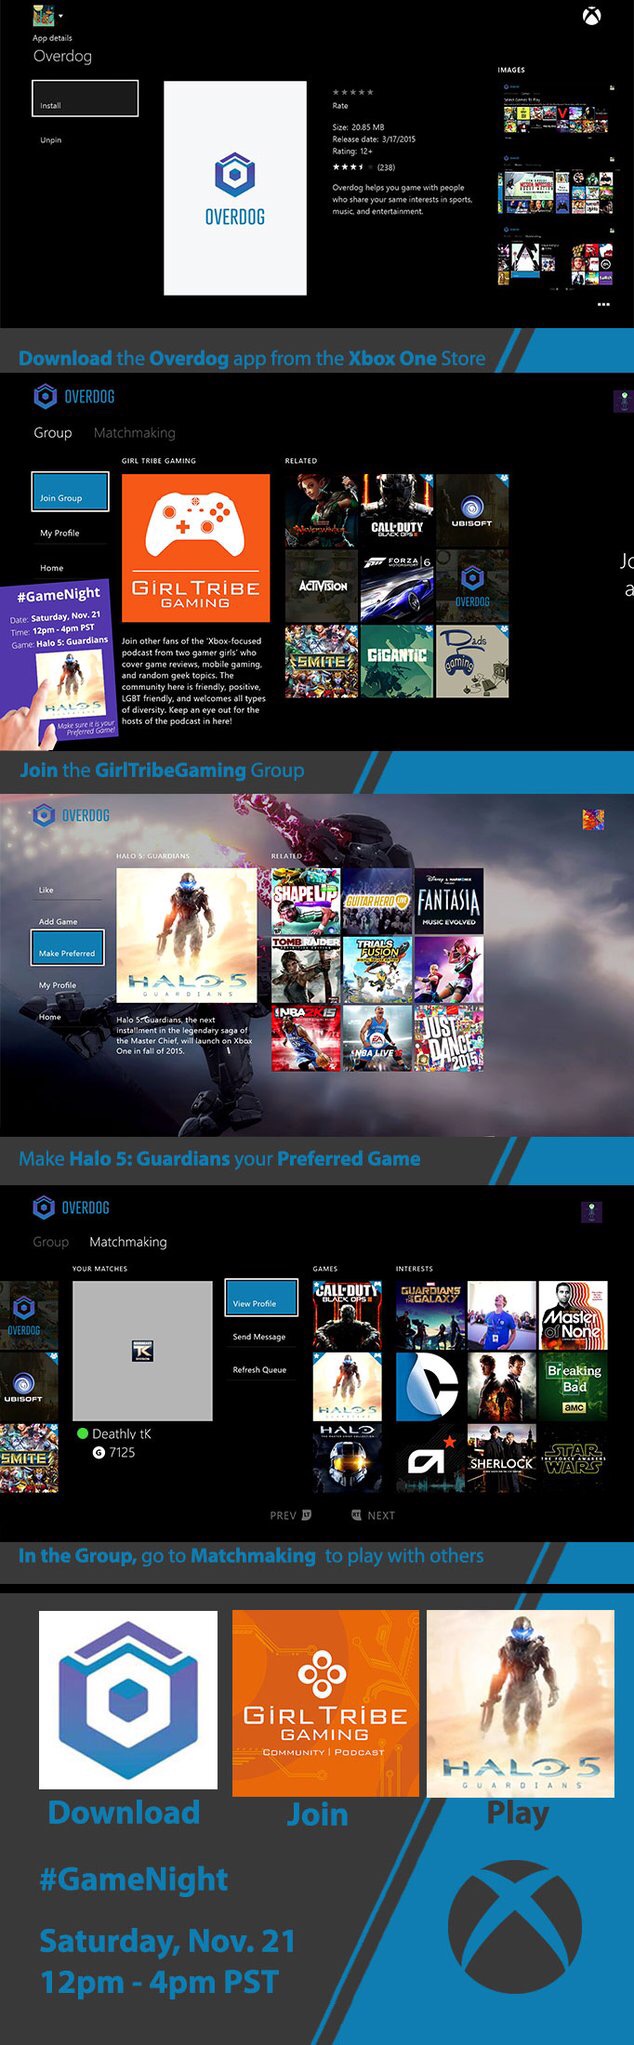Open the Sherlock interest tile
This screenshot has height=2045, width=634.
click(x=502, y=1459)
